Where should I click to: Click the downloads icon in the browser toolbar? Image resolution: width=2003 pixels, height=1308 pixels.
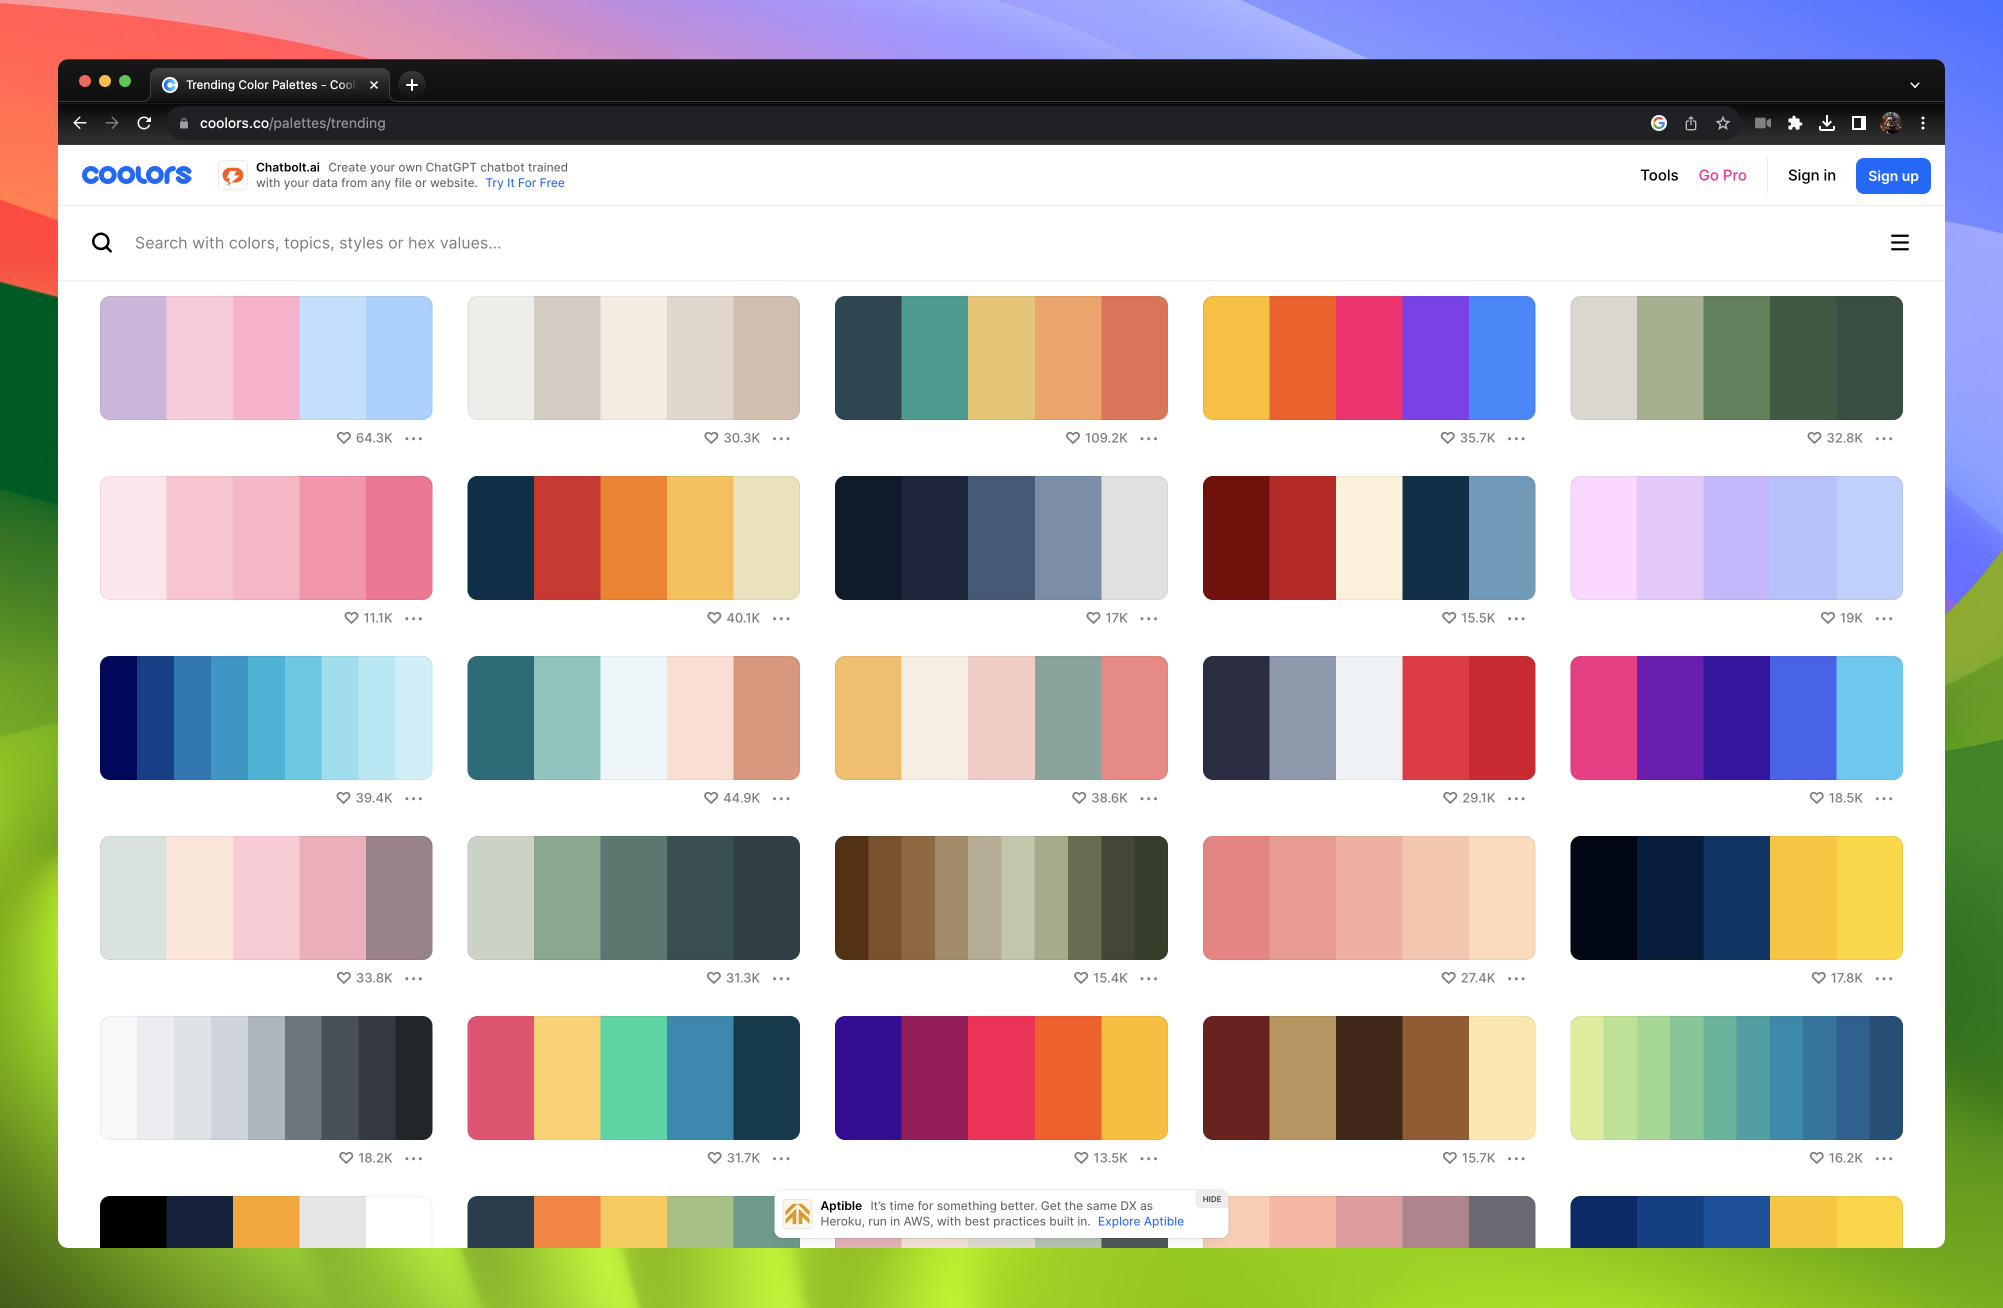click(x=1828, y=123)
